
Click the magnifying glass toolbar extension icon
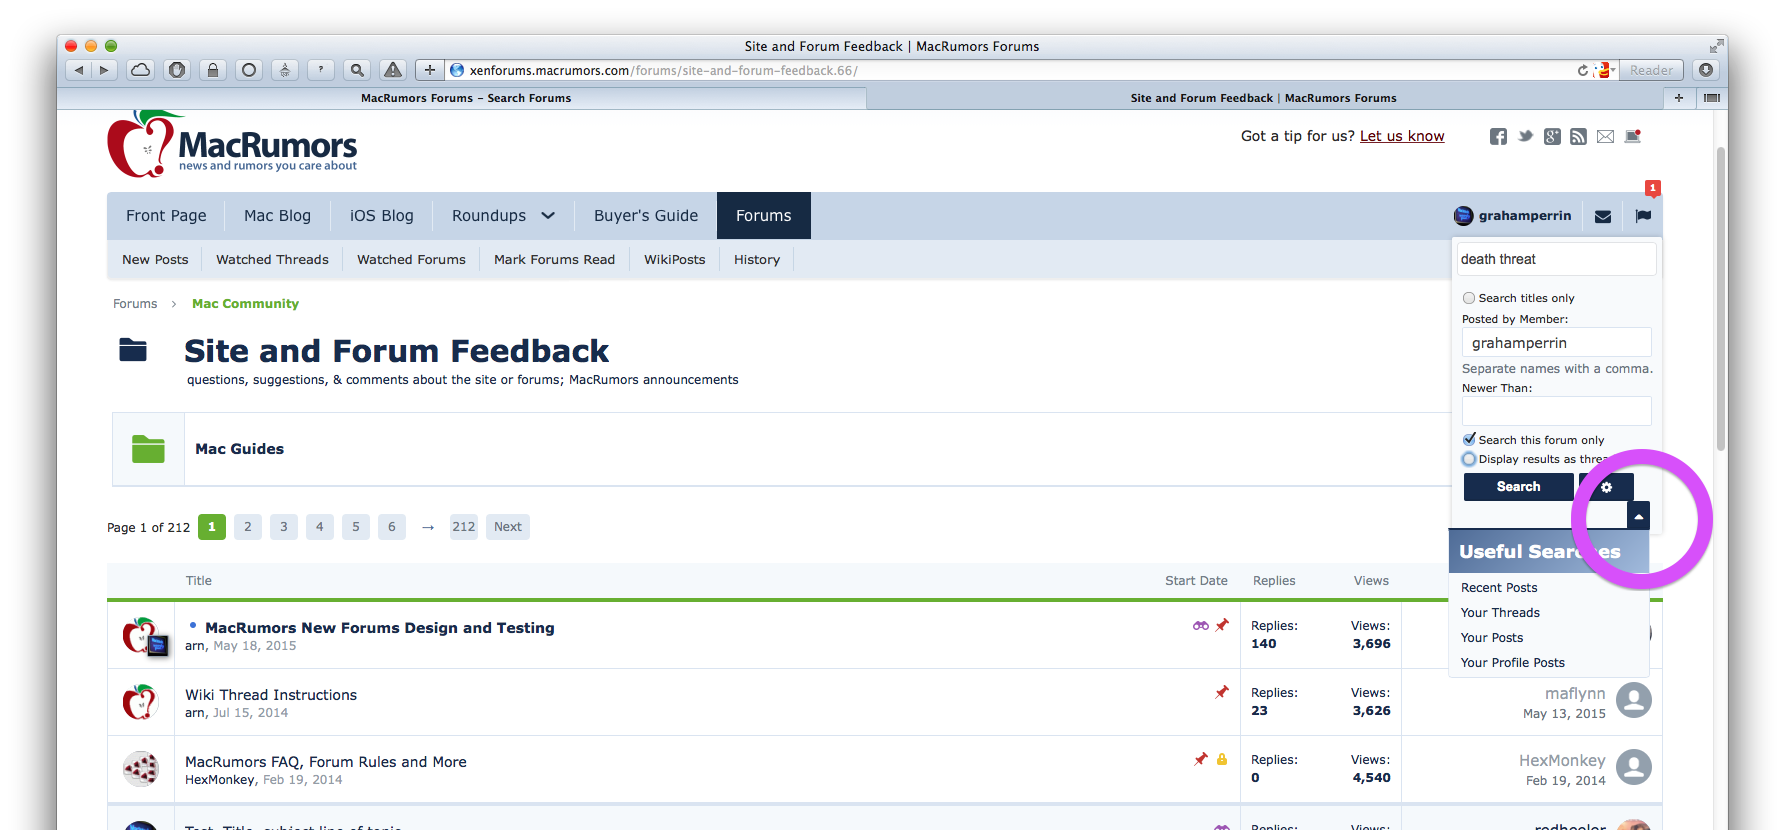[357, 70]
